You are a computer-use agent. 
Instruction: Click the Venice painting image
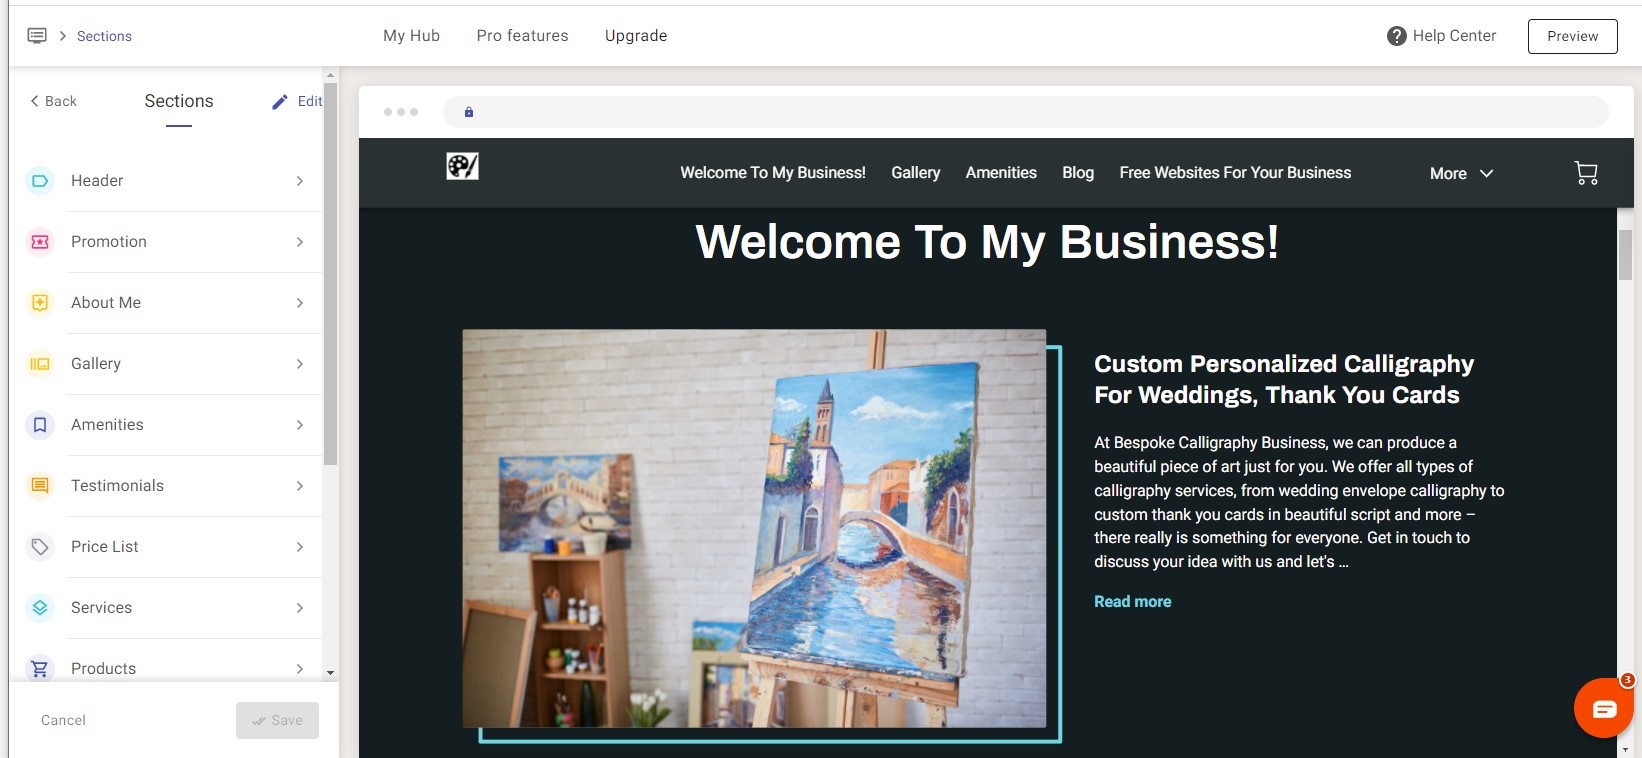pyautogui.click(x=754, y=528)
